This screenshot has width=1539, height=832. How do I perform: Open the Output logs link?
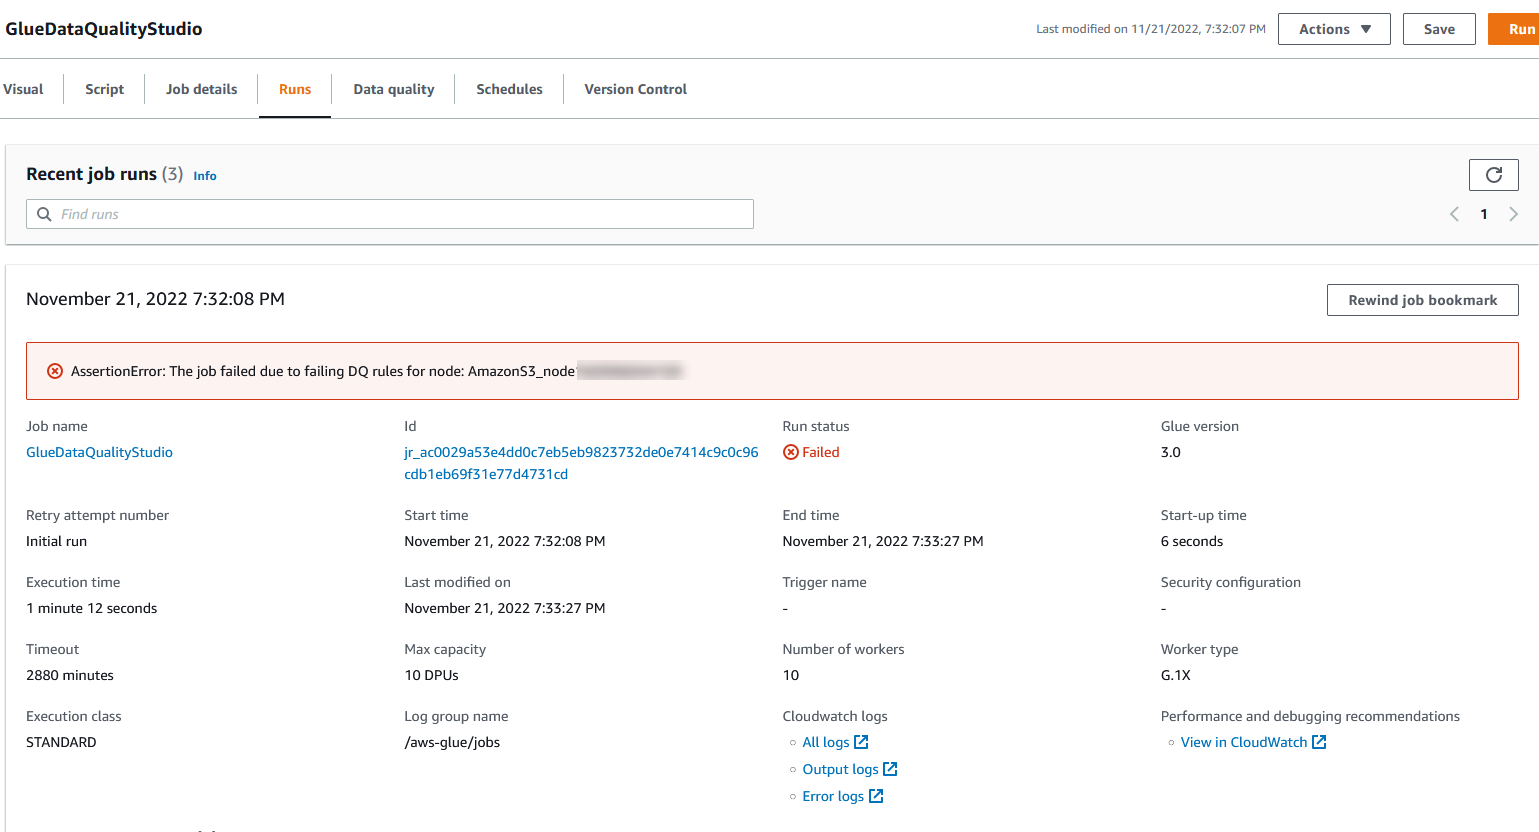coord(840,769)
